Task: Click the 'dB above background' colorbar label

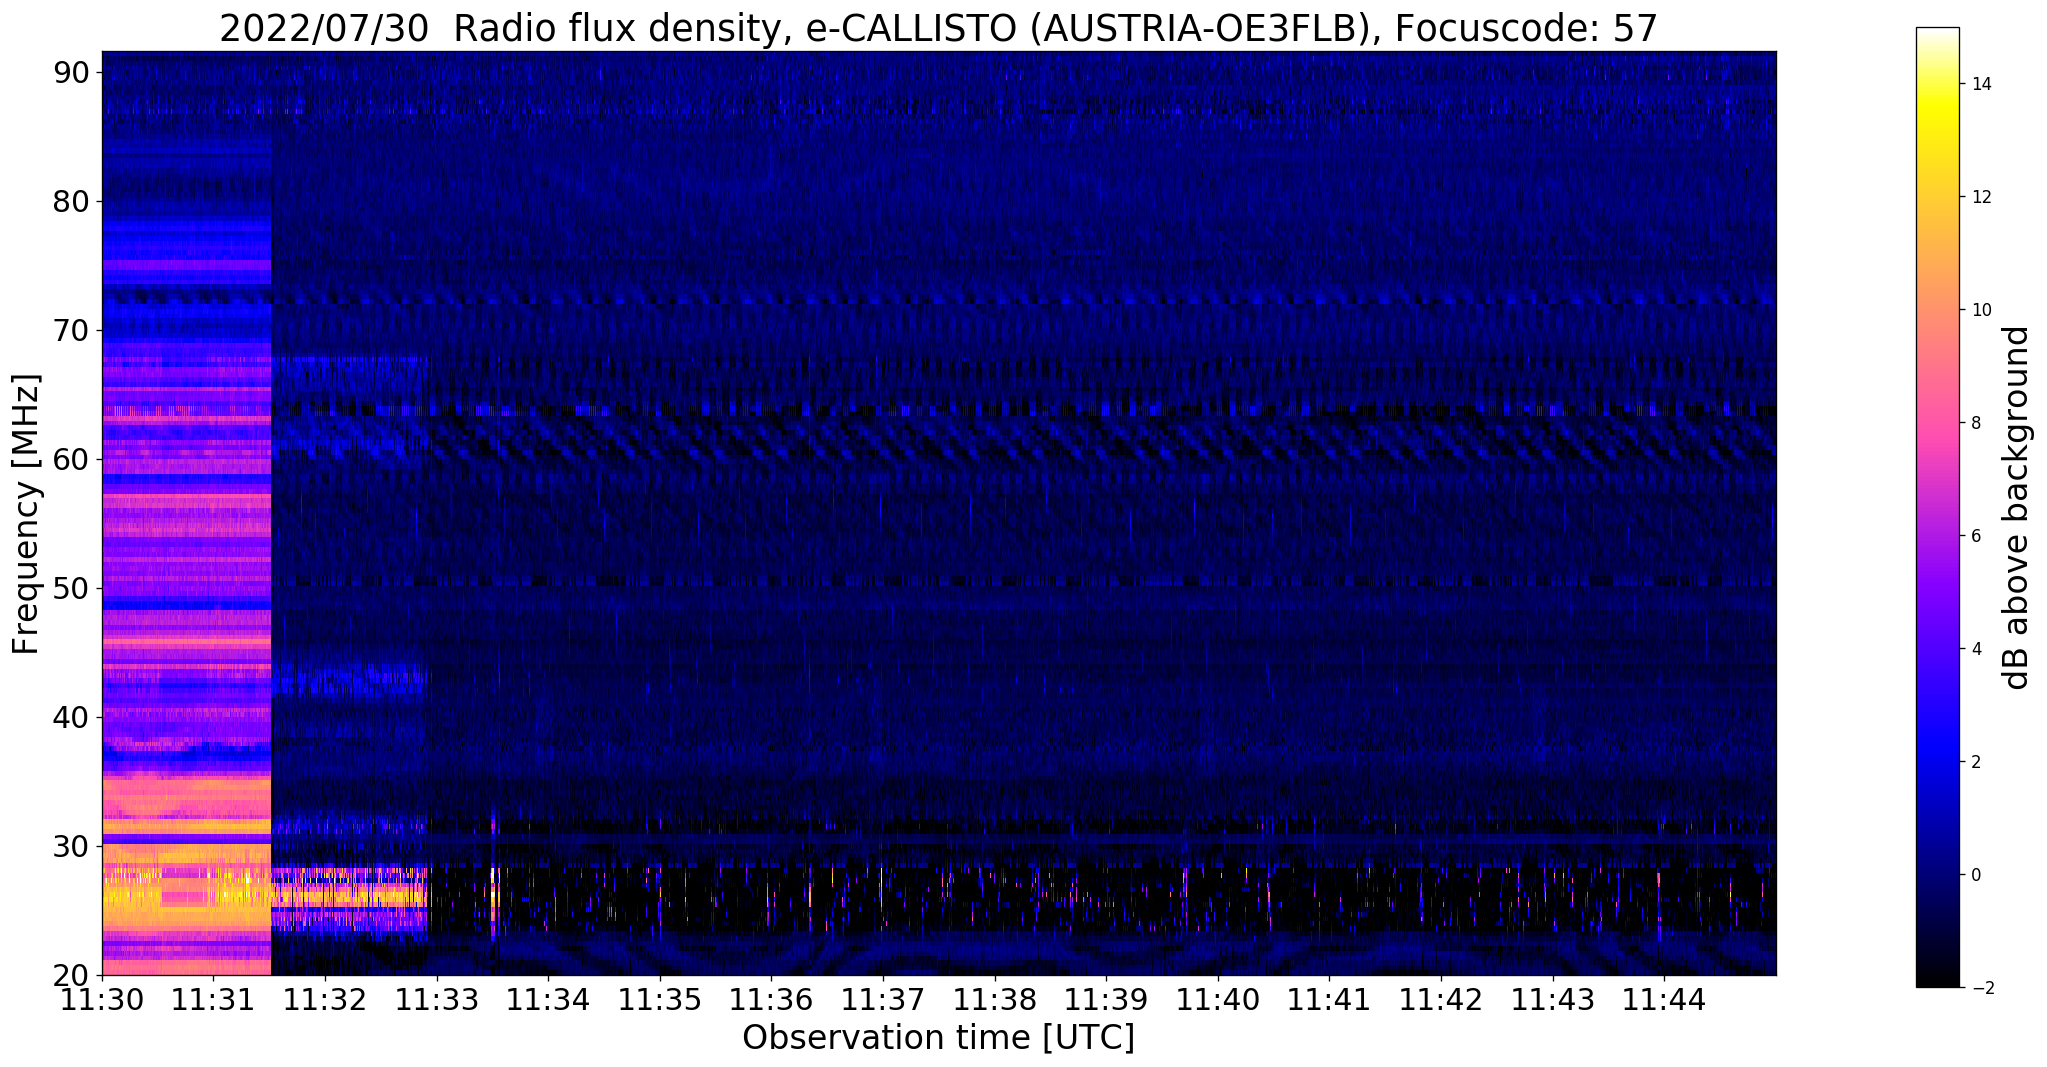Action: tap(2017, 507)
